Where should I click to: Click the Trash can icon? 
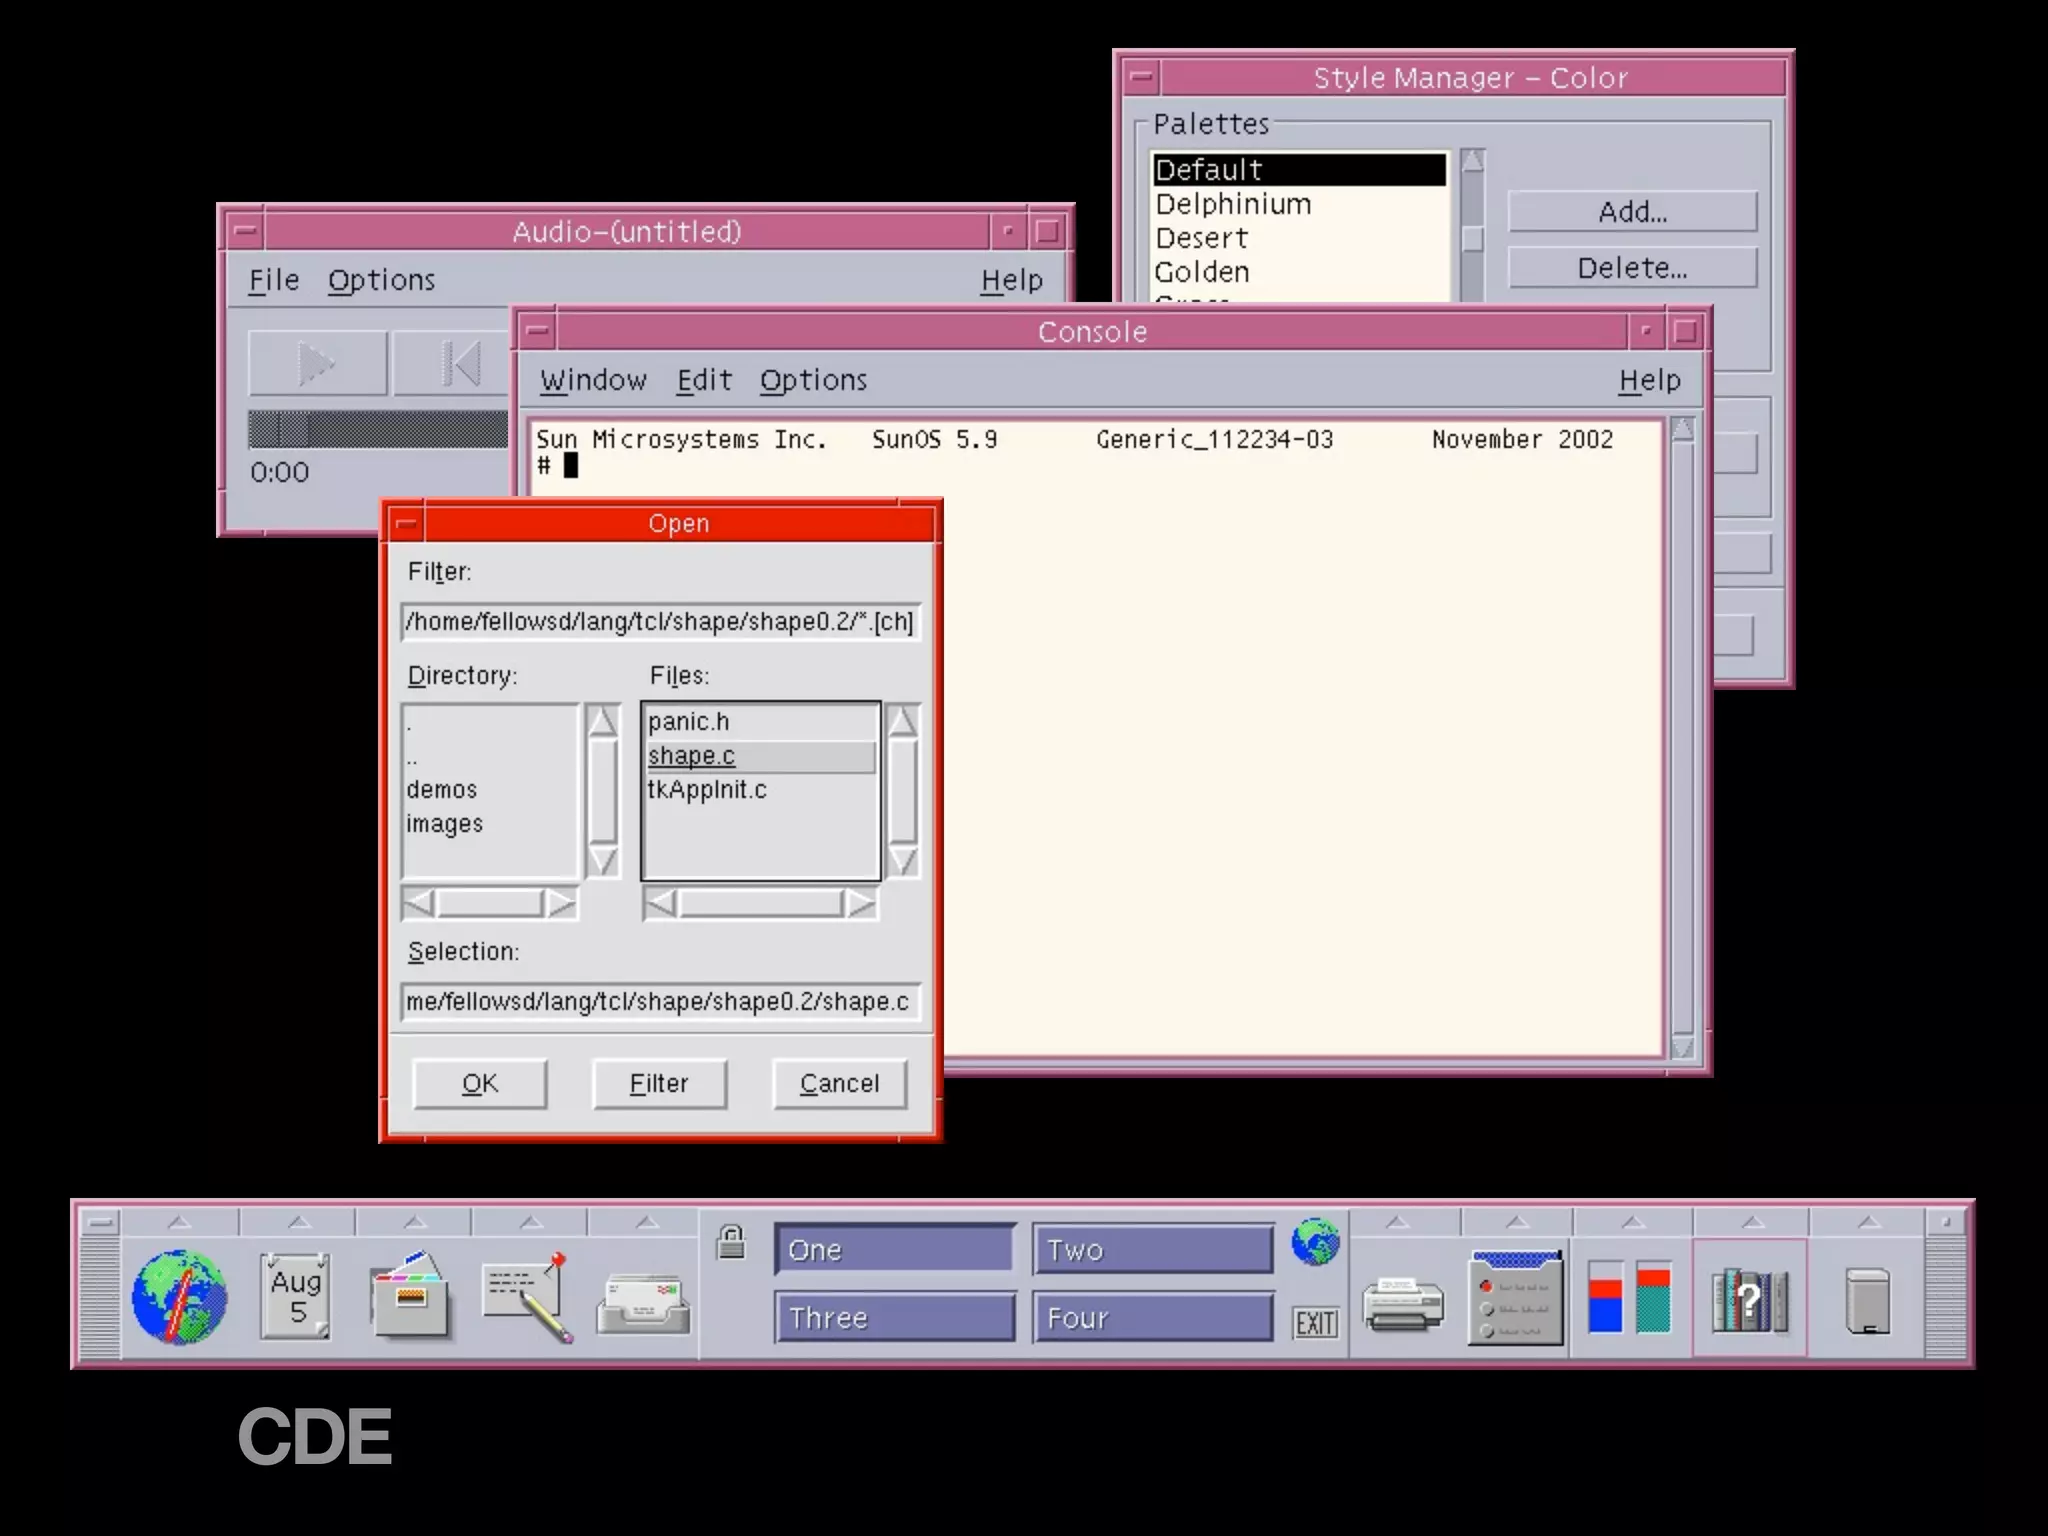[x=1867, y=1299]
